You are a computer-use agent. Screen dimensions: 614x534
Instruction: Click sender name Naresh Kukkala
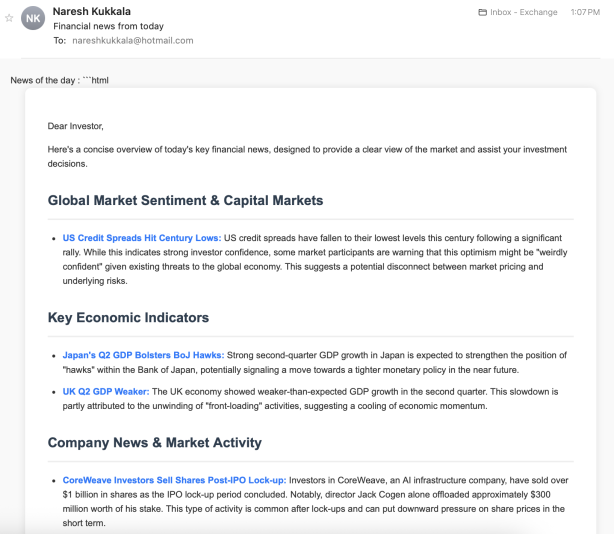[x=90, y=11]
